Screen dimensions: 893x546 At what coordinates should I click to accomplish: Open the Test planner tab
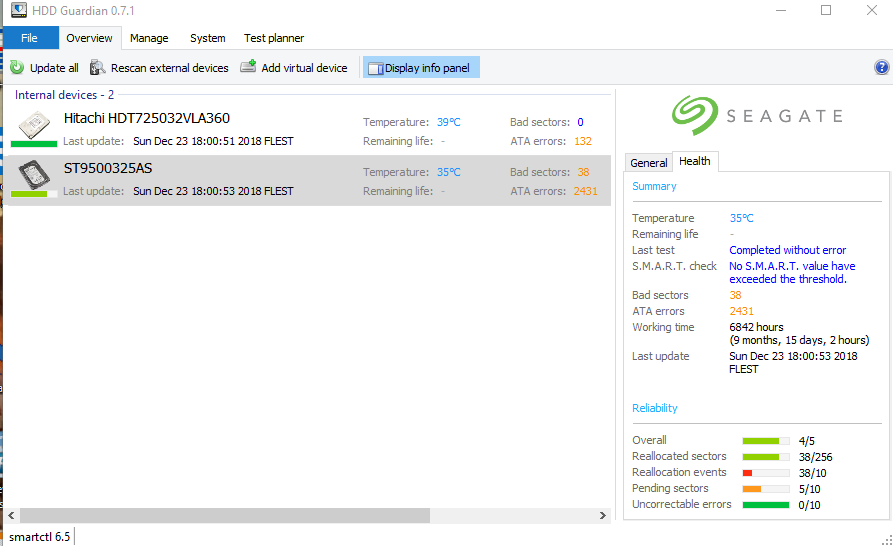click(x=274, y=38)
